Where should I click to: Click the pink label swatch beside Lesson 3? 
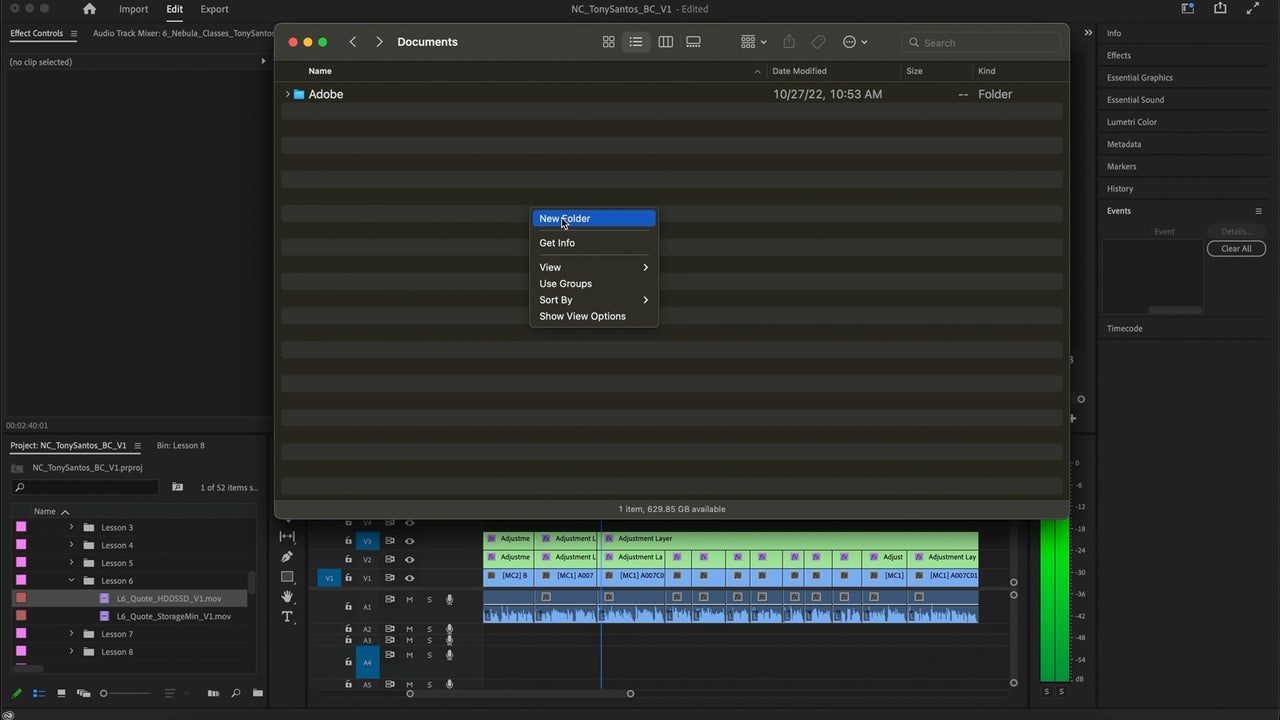(21, 527)
